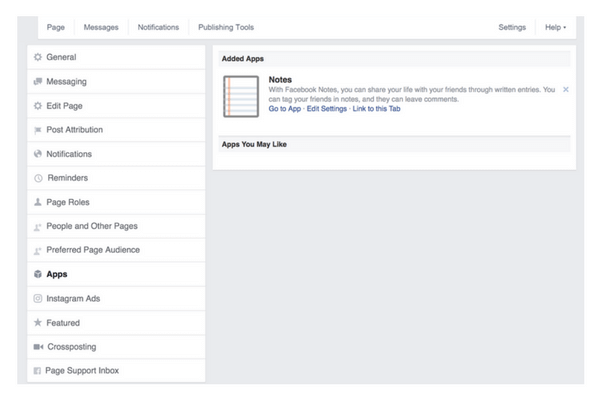Click the Messaging chat bubbles icon
Image resolution: width=600 pixels, height=400 pixels.
[x=38, y=81]
